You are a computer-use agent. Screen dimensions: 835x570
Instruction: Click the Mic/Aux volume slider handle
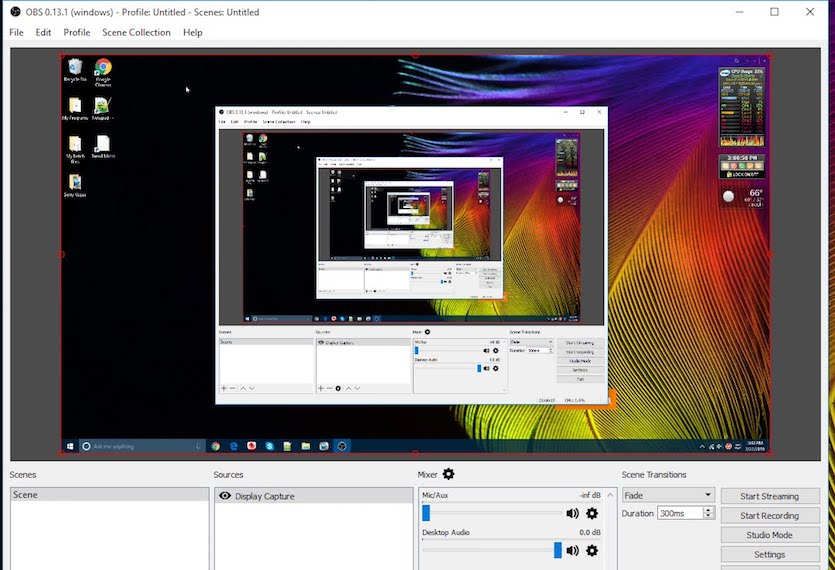426,513
